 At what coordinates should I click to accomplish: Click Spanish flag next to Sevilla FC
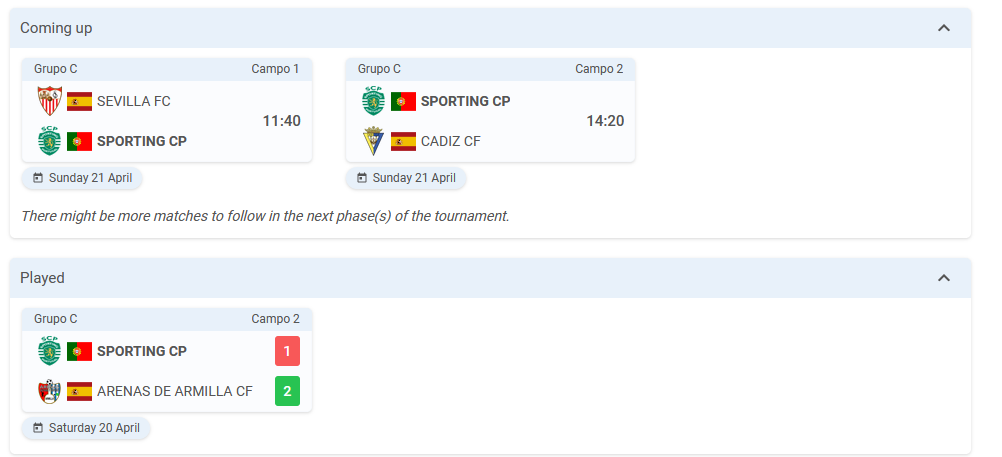point(79,102)
